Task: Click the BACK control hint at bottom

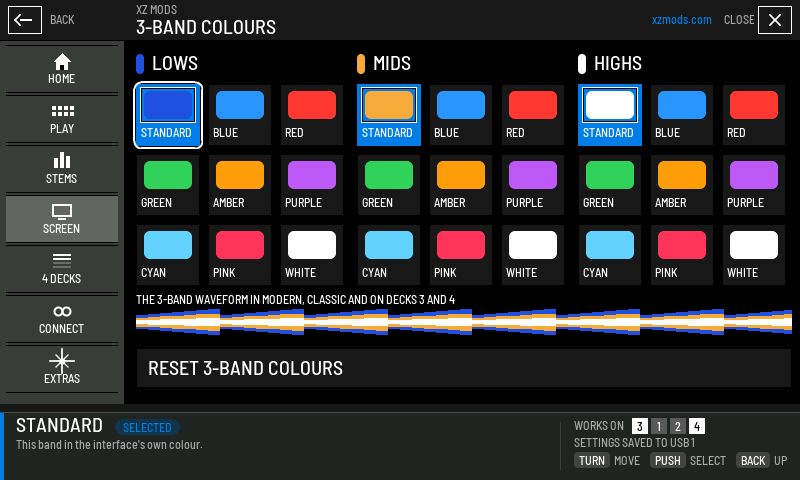Action: pos(753,461)
